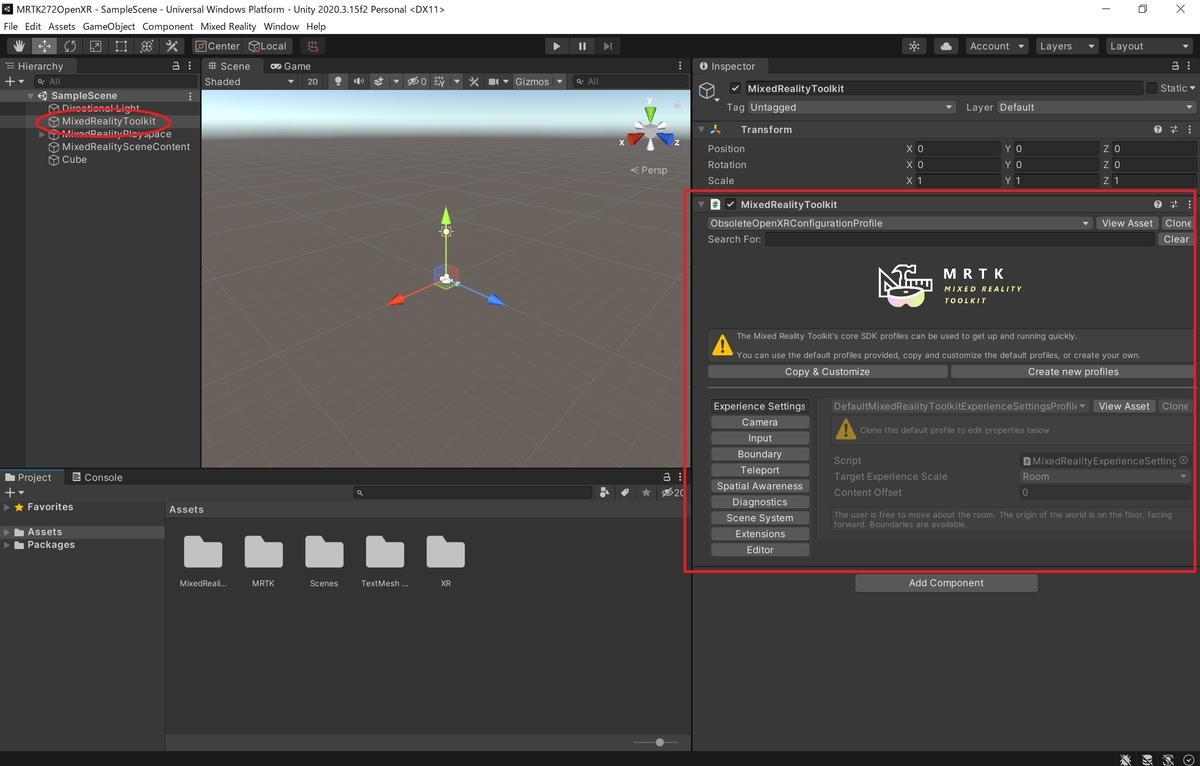Select the Rotate tool
Viewport: 1200px width, 766px height.
[x=70, y=46]
